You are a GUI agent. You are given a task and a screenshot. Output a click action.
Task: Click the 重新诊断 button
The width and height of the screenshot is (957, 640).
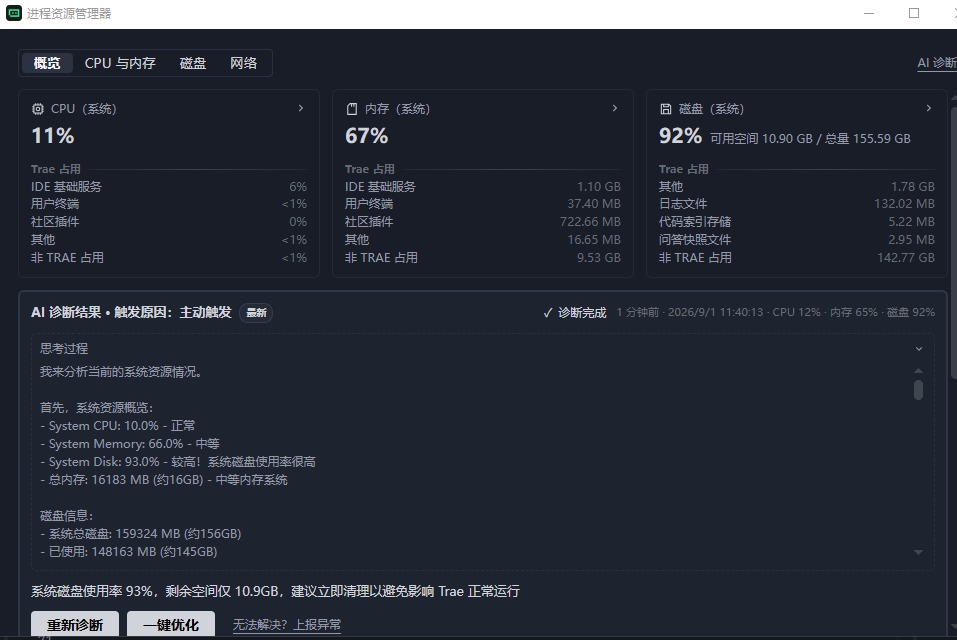pos(75,624)
